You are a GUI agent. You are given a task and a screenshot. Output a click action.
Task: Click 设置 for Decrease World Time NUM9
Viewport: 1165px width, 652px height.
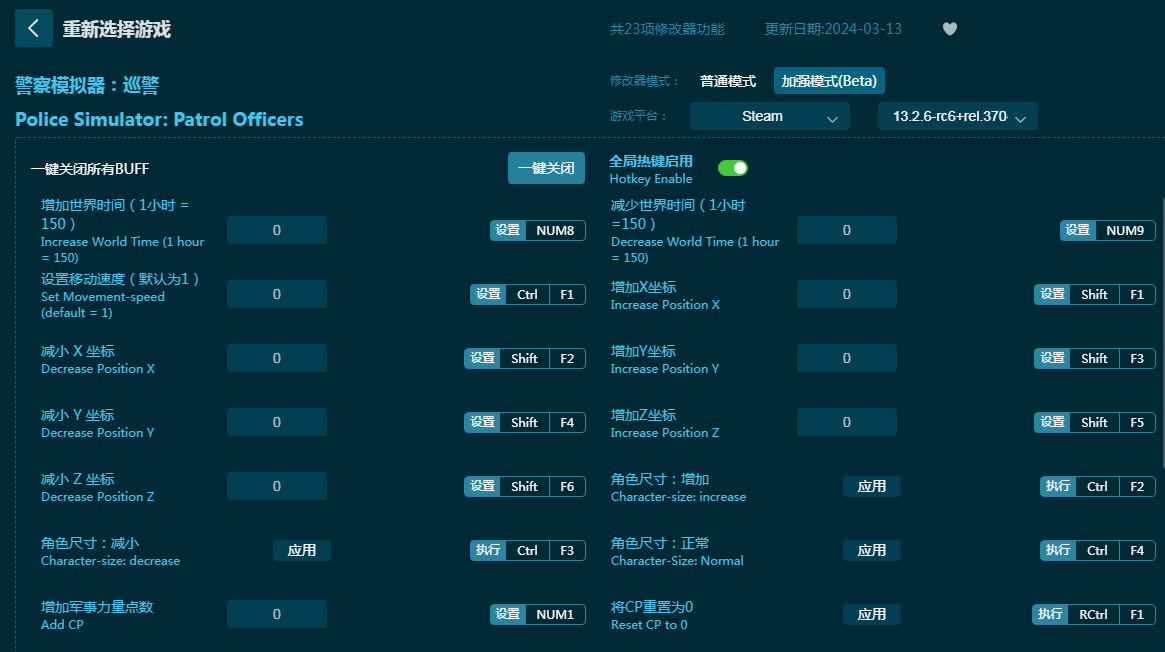[1078, 230]
